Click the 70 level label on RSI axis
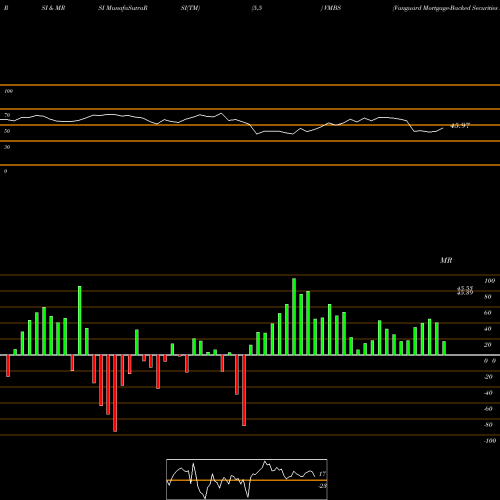500x500 pixels. tap(7, 115)
